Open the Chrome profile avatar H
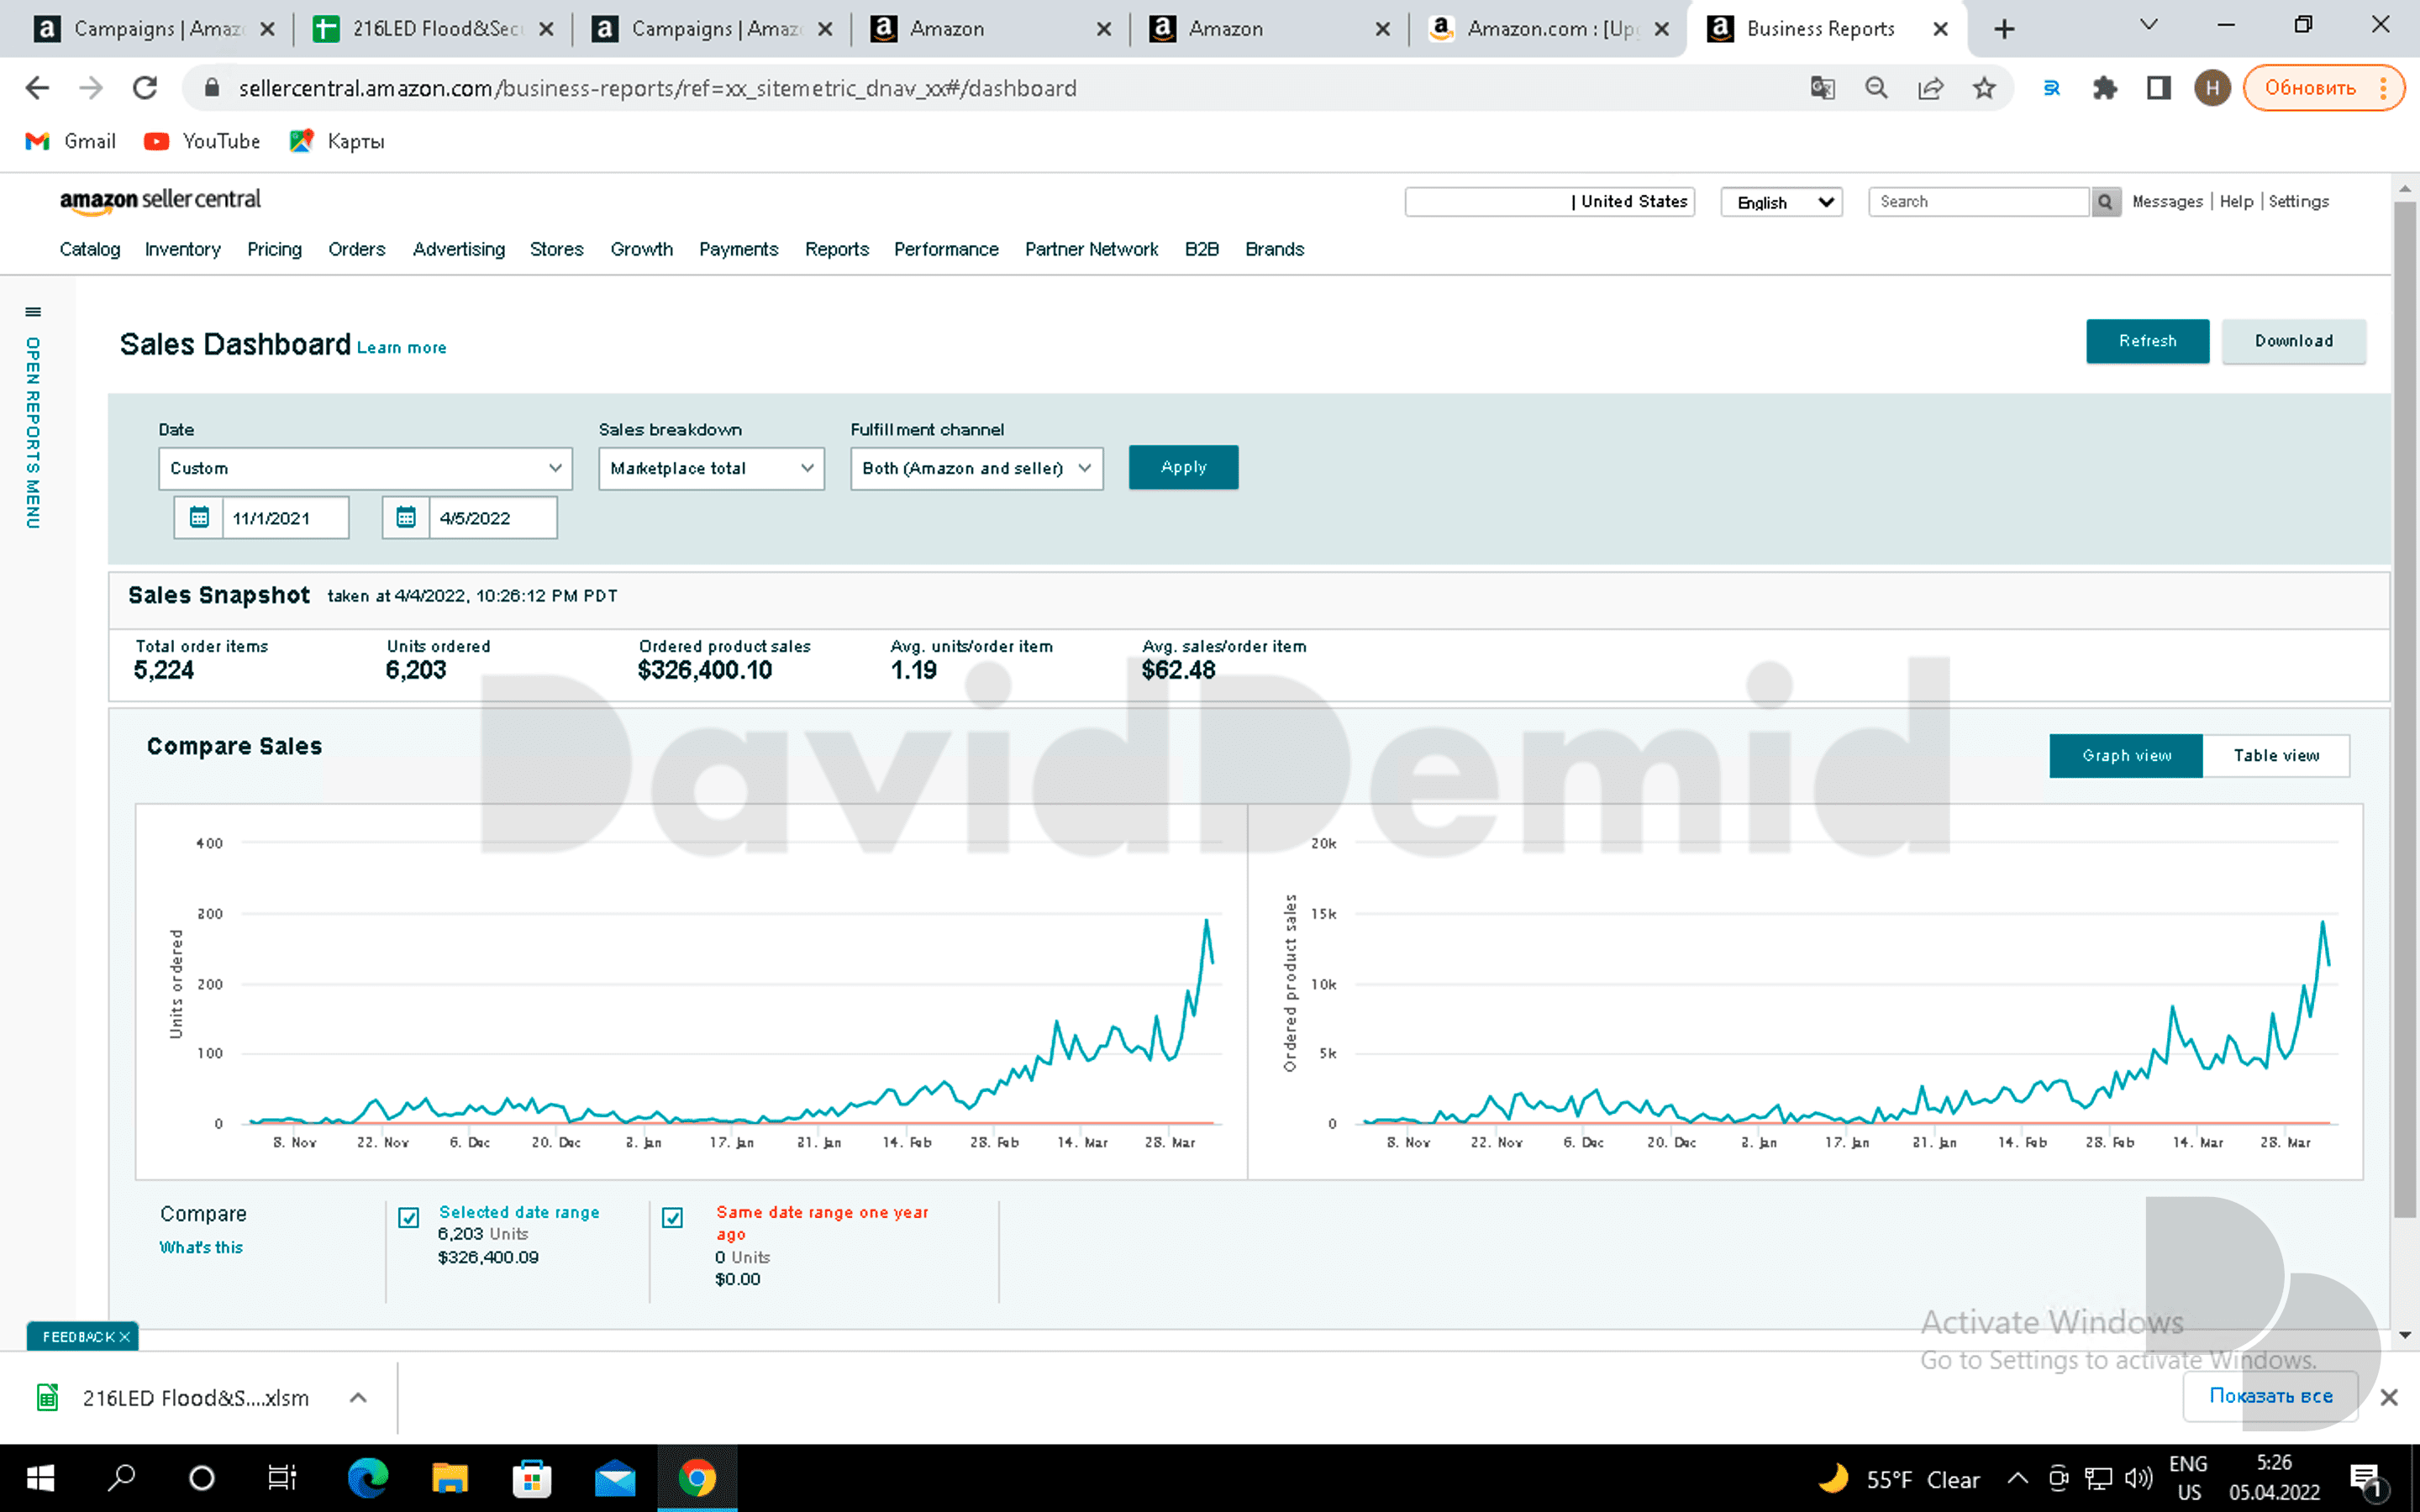Screen dimensions: 2420x1512 tap(2212, 88)
